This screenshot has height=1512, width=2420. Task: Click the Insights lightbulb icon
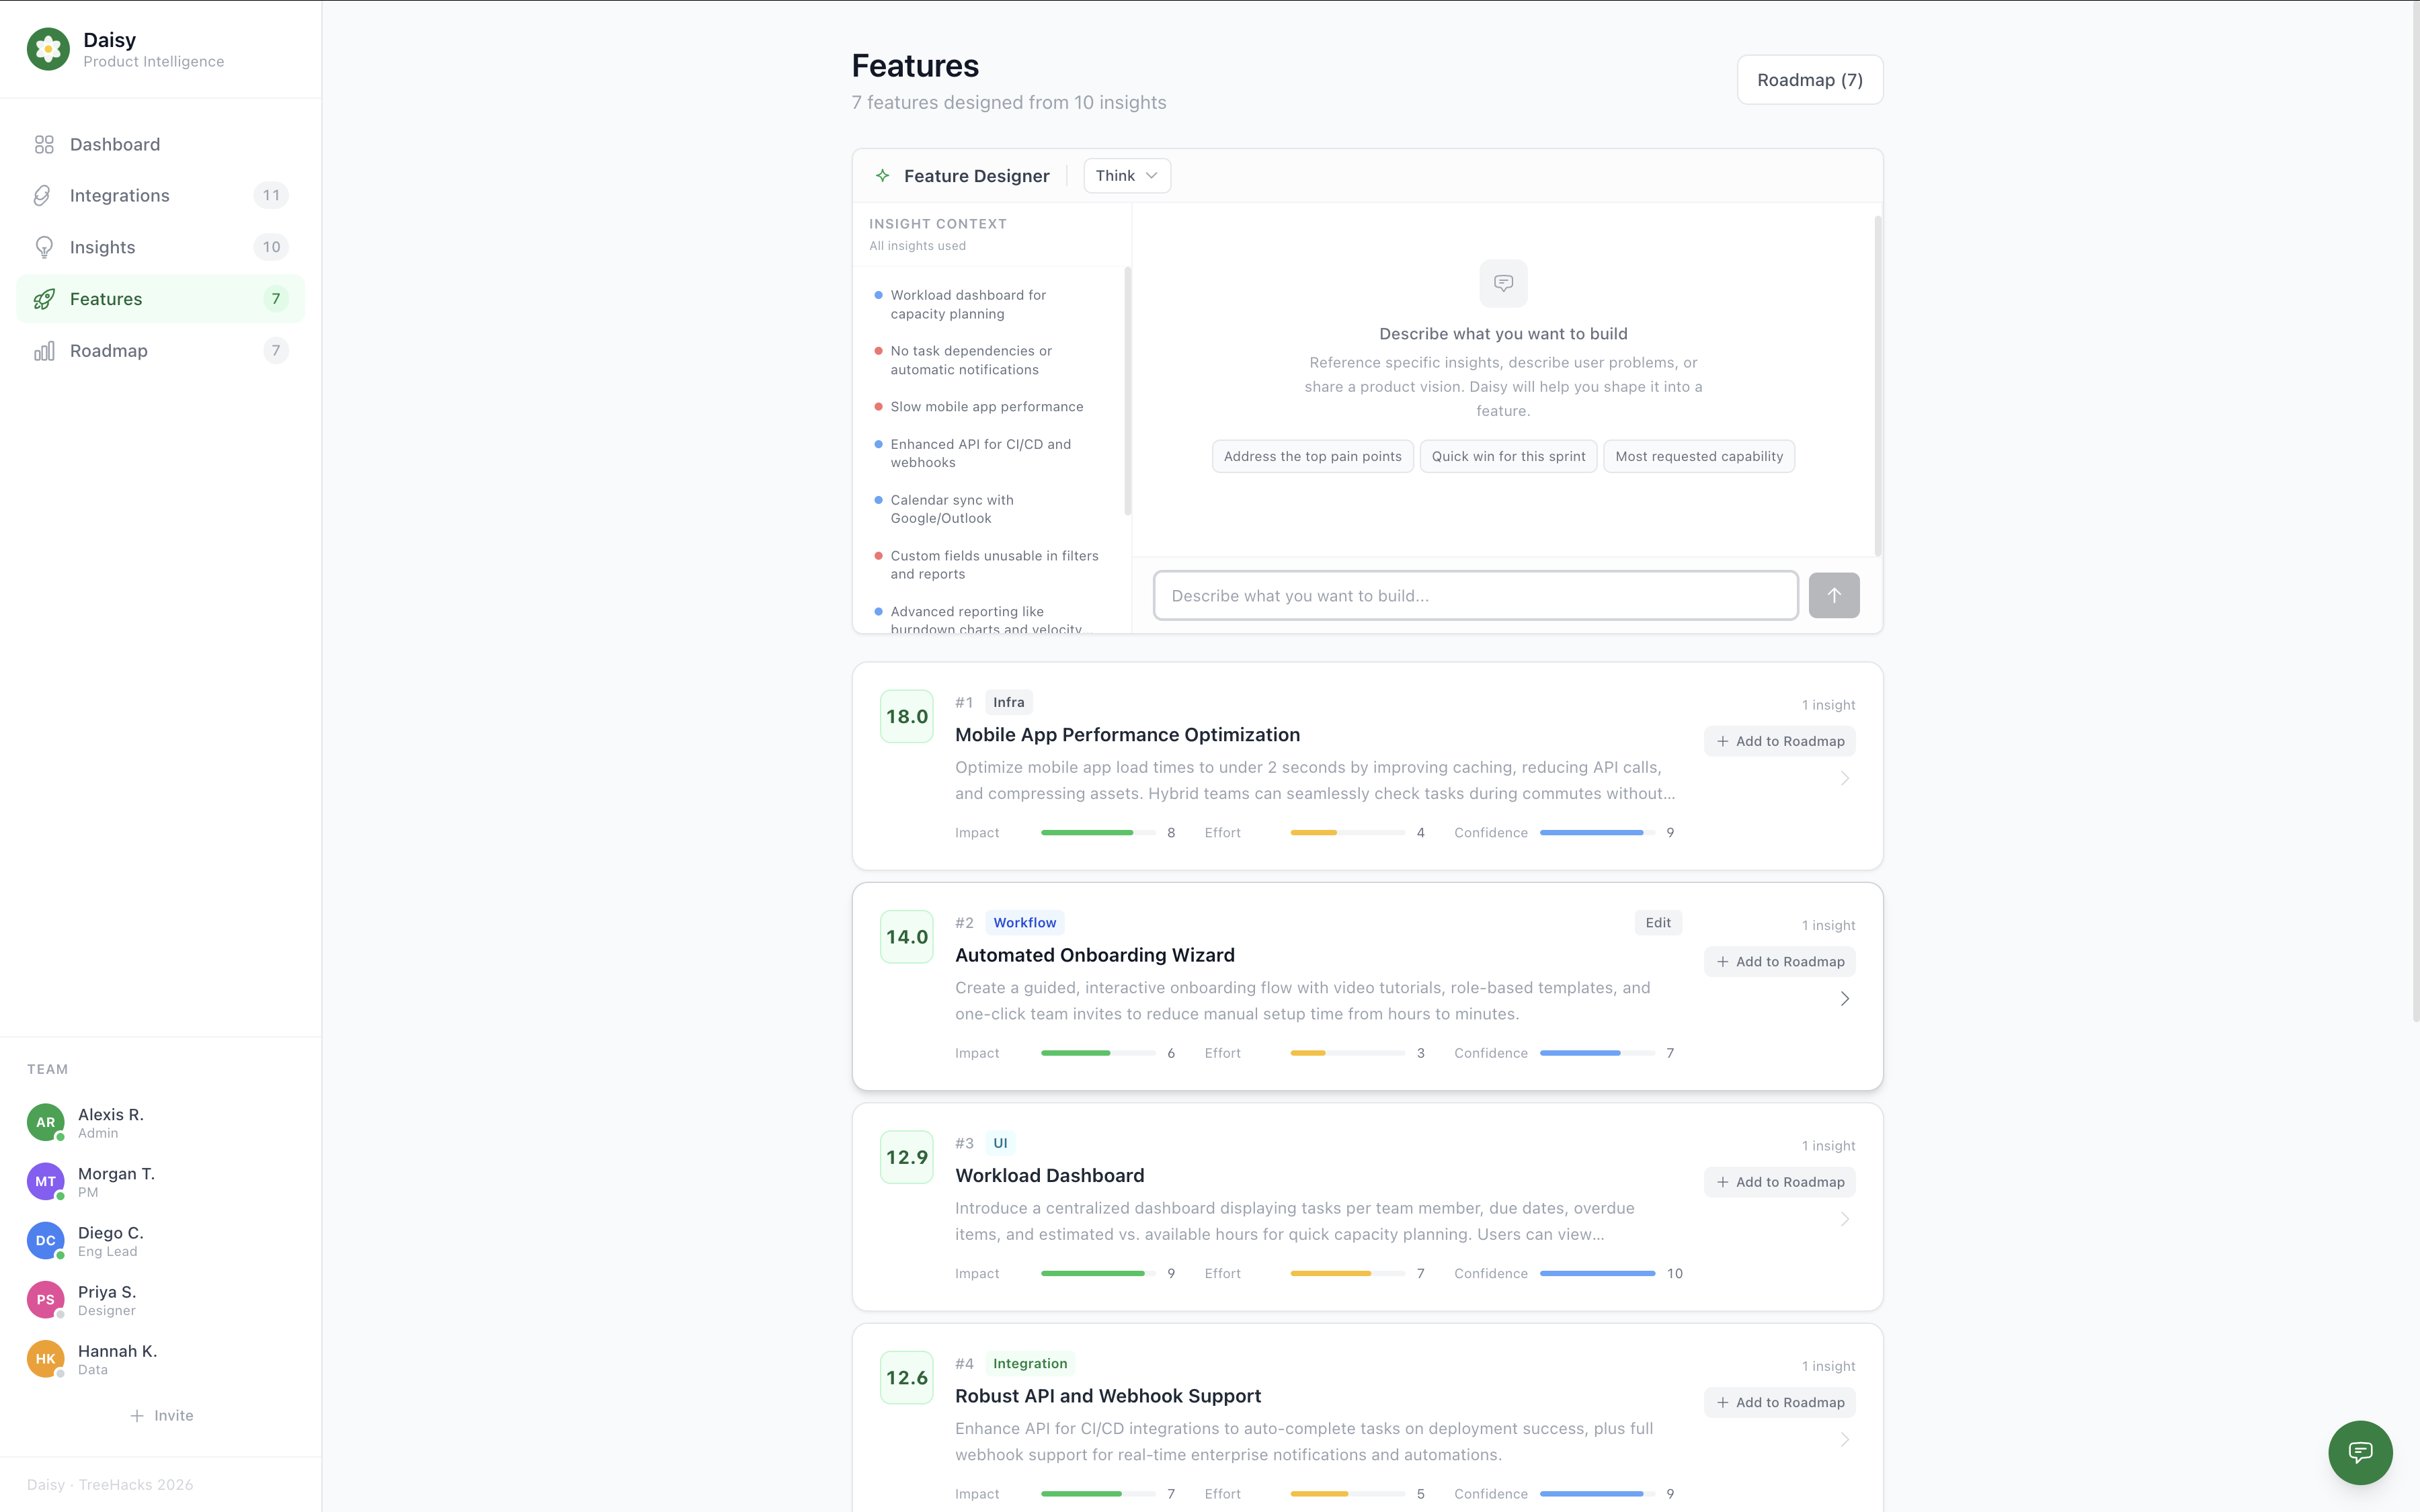click(x=44, y=247)
